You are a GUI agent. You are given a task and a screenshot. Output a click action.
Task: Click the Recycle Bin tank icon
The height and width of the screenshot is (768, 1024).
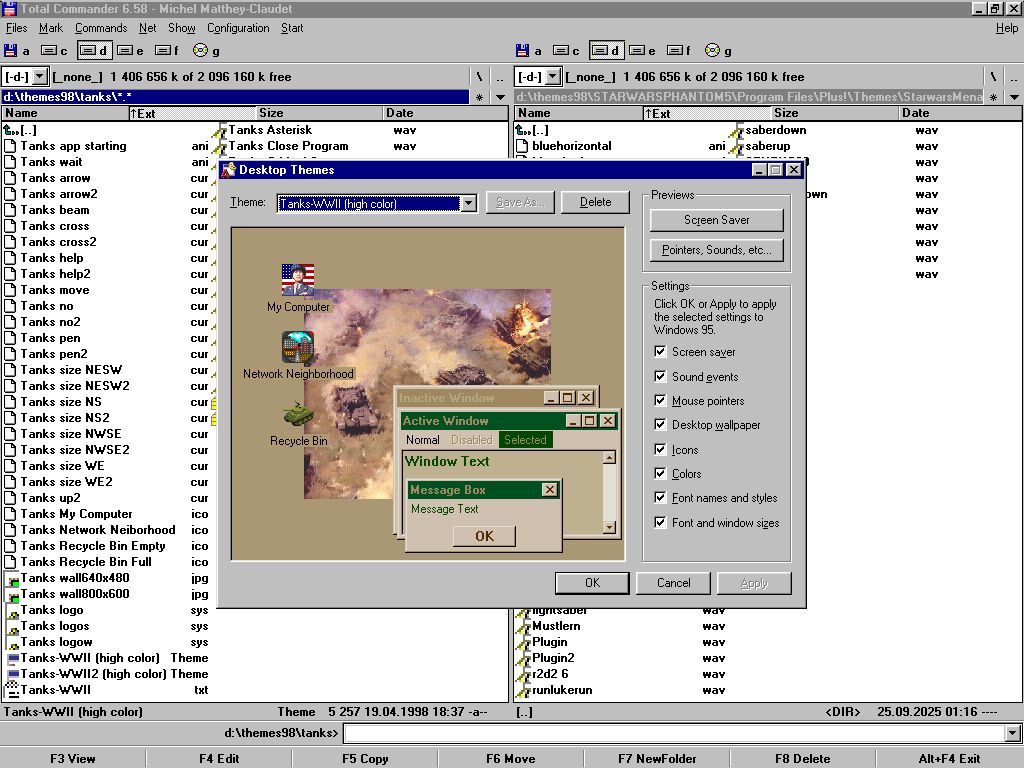[x=298, y=414]
